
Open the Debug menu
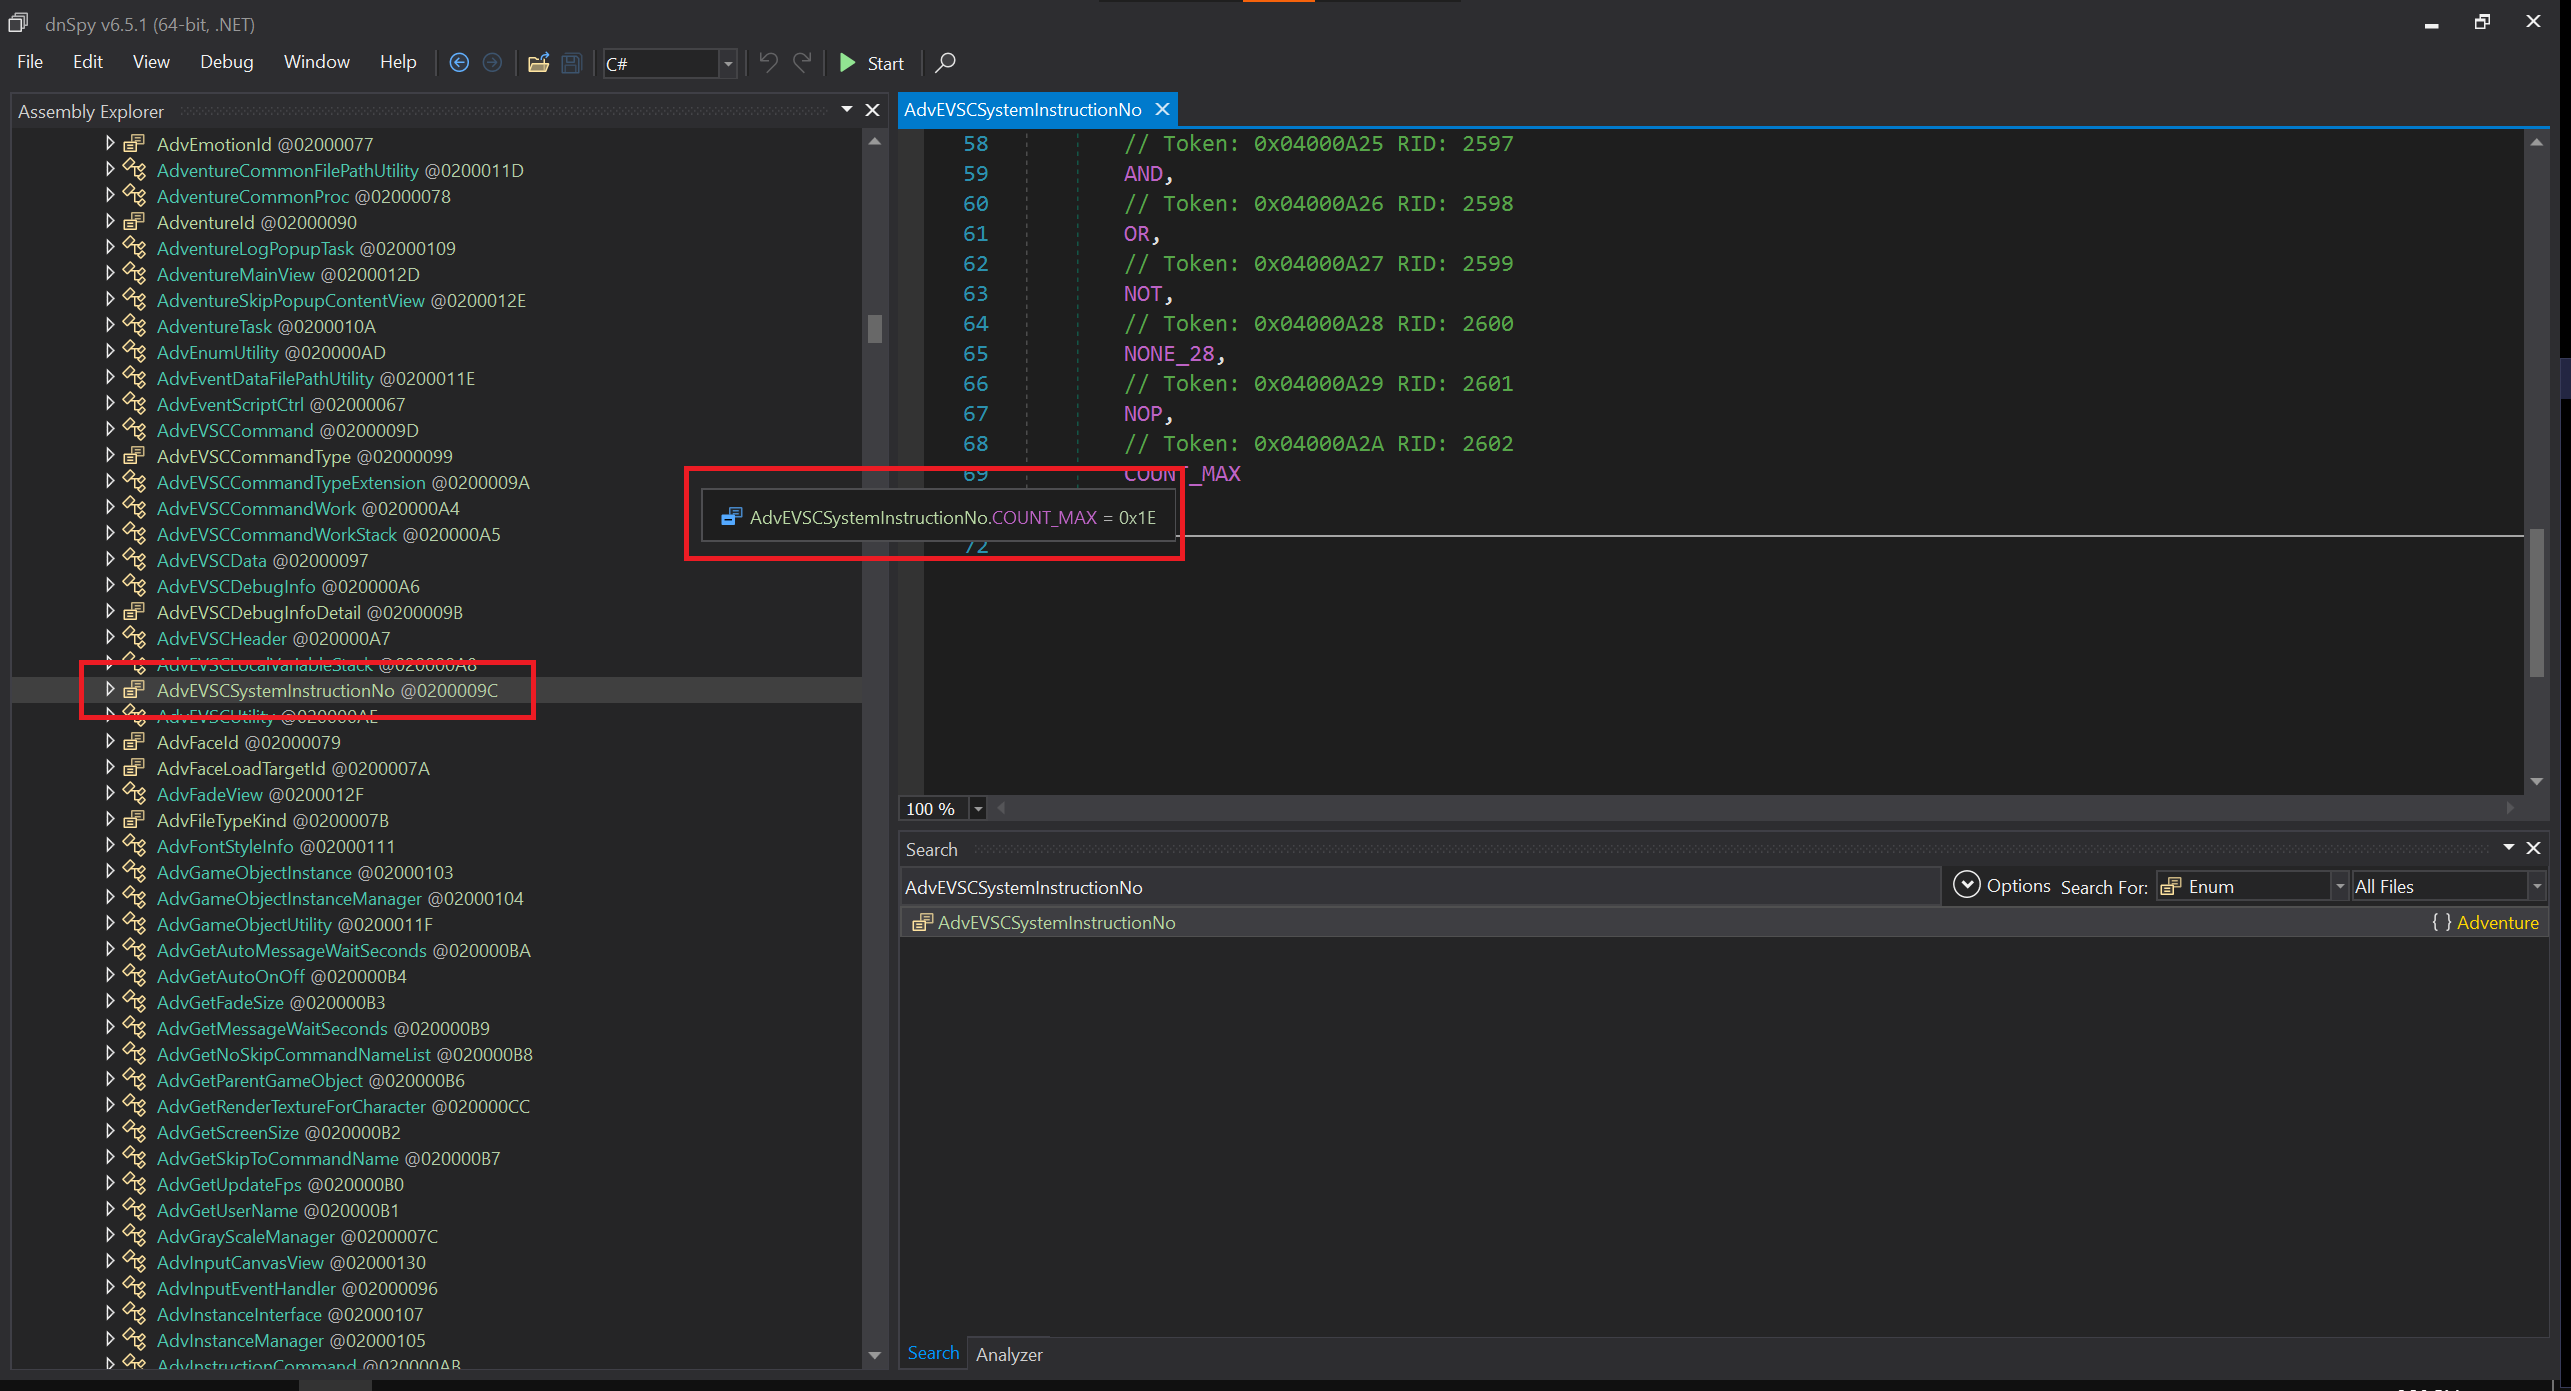tap(226, 62)
